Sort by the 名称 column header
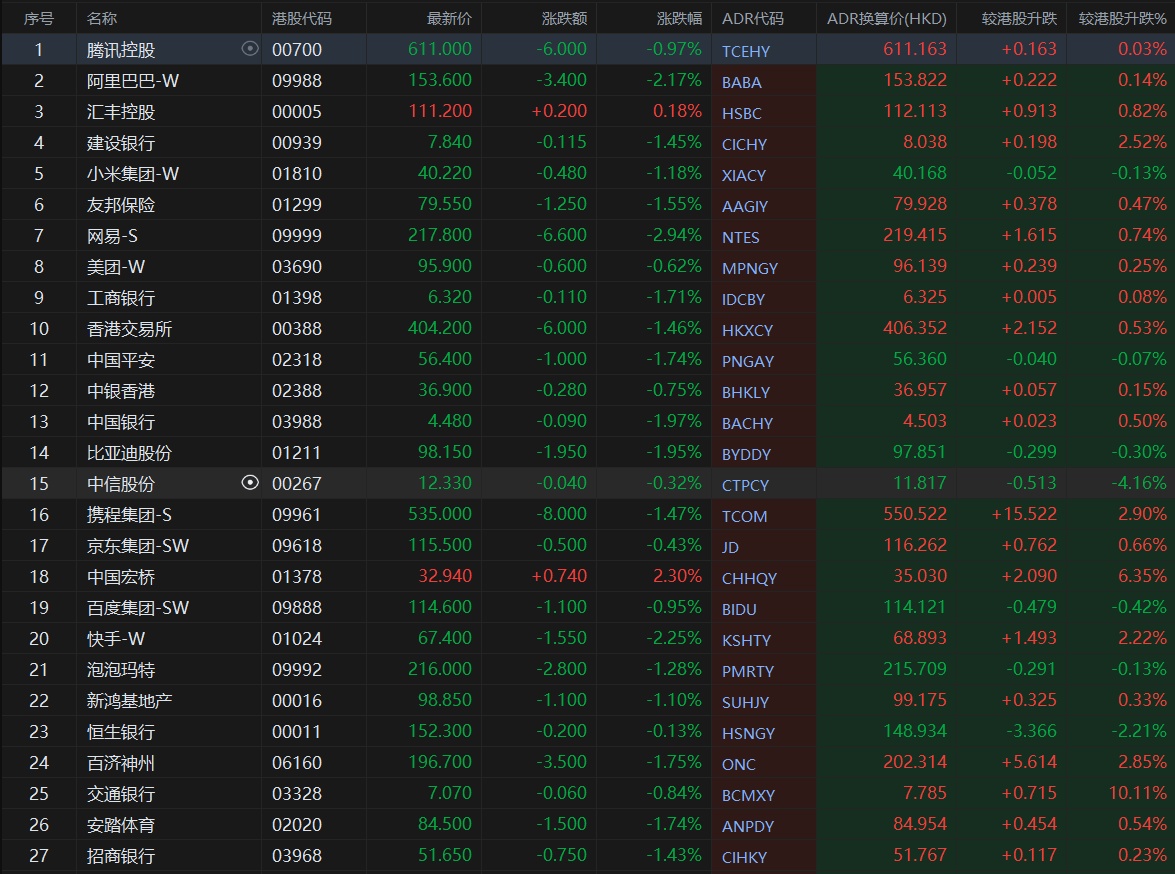The image size is (1175, 874). pyautogui.click(x=102, y=18)
